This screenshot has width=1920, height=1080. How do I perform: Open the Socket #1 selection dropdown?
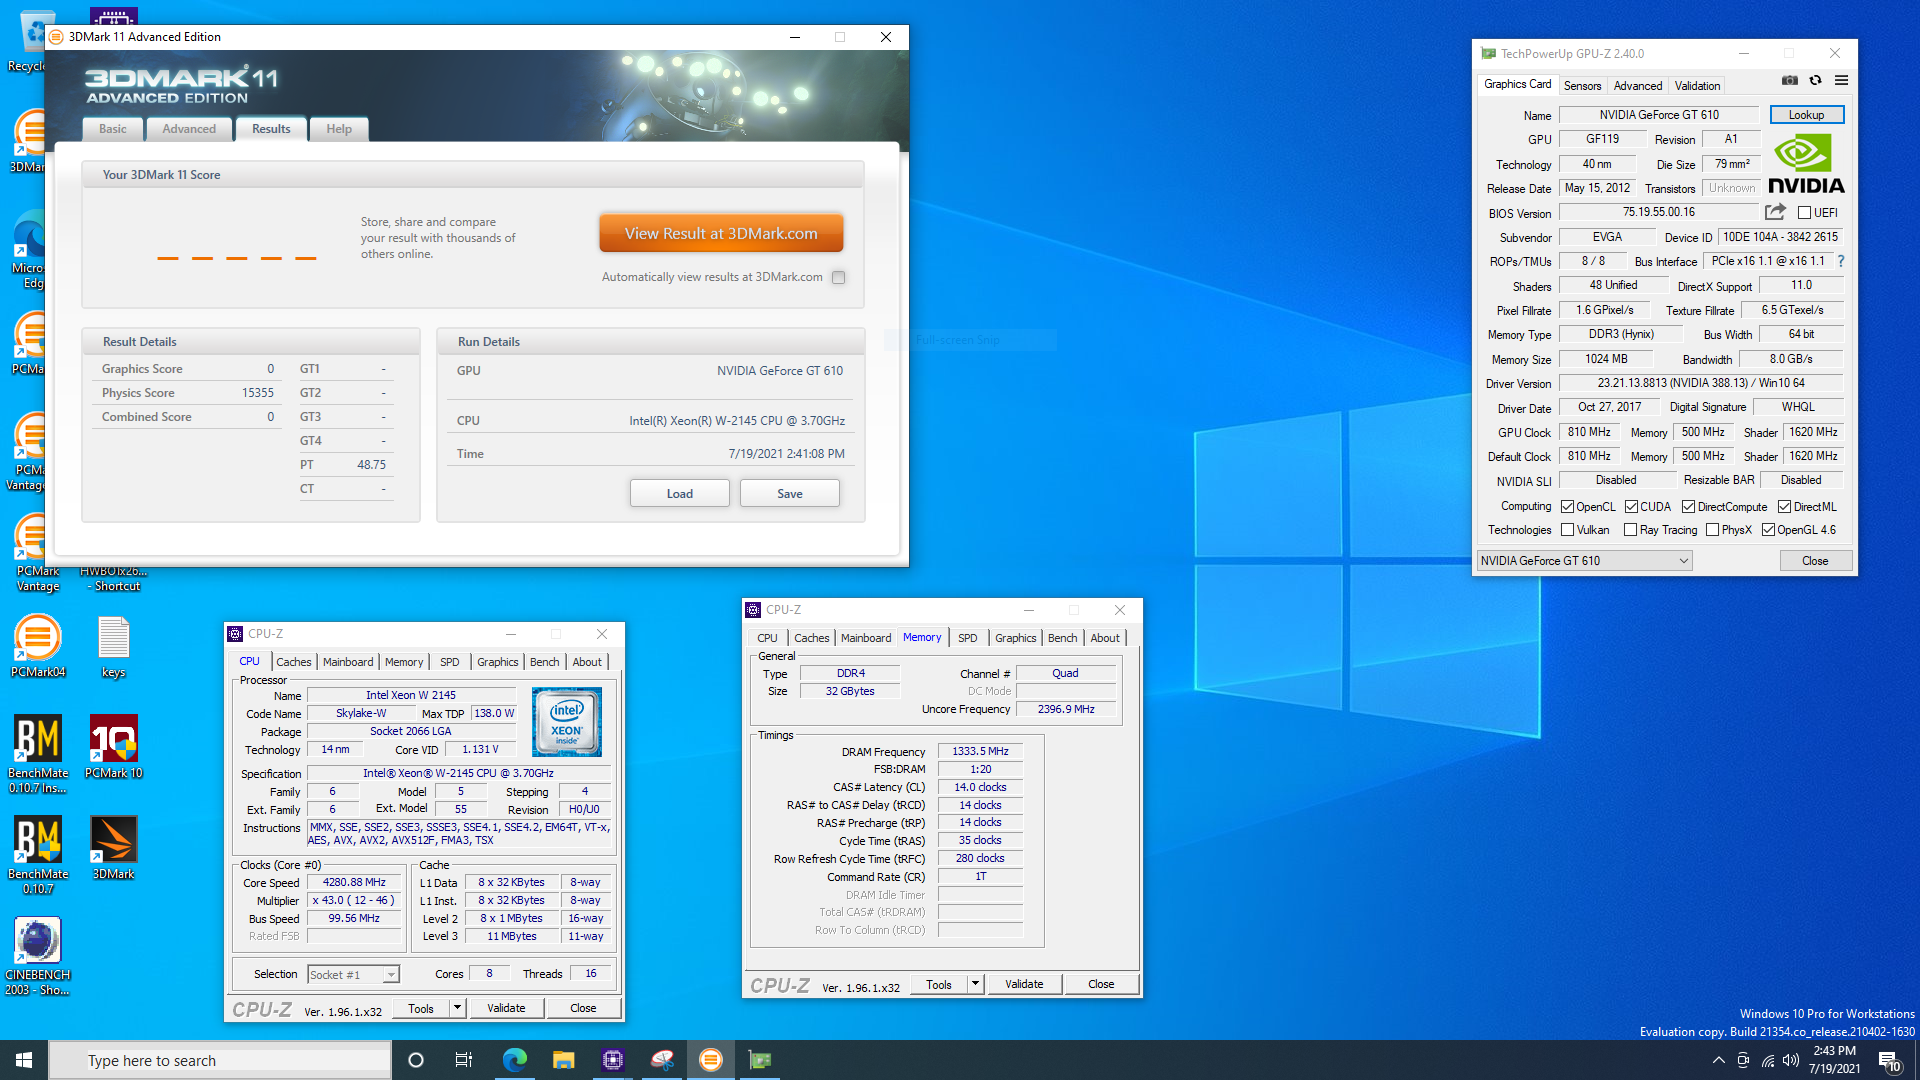[x=353, y=974]
